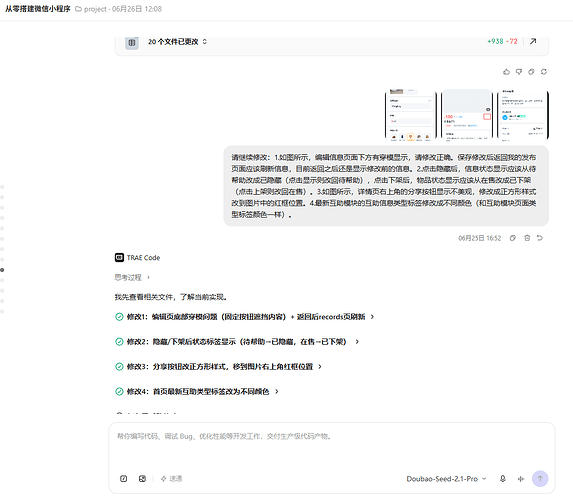Open first attached screenshot thumbnail
Screen dimensions: 573x500
point(410,114)
